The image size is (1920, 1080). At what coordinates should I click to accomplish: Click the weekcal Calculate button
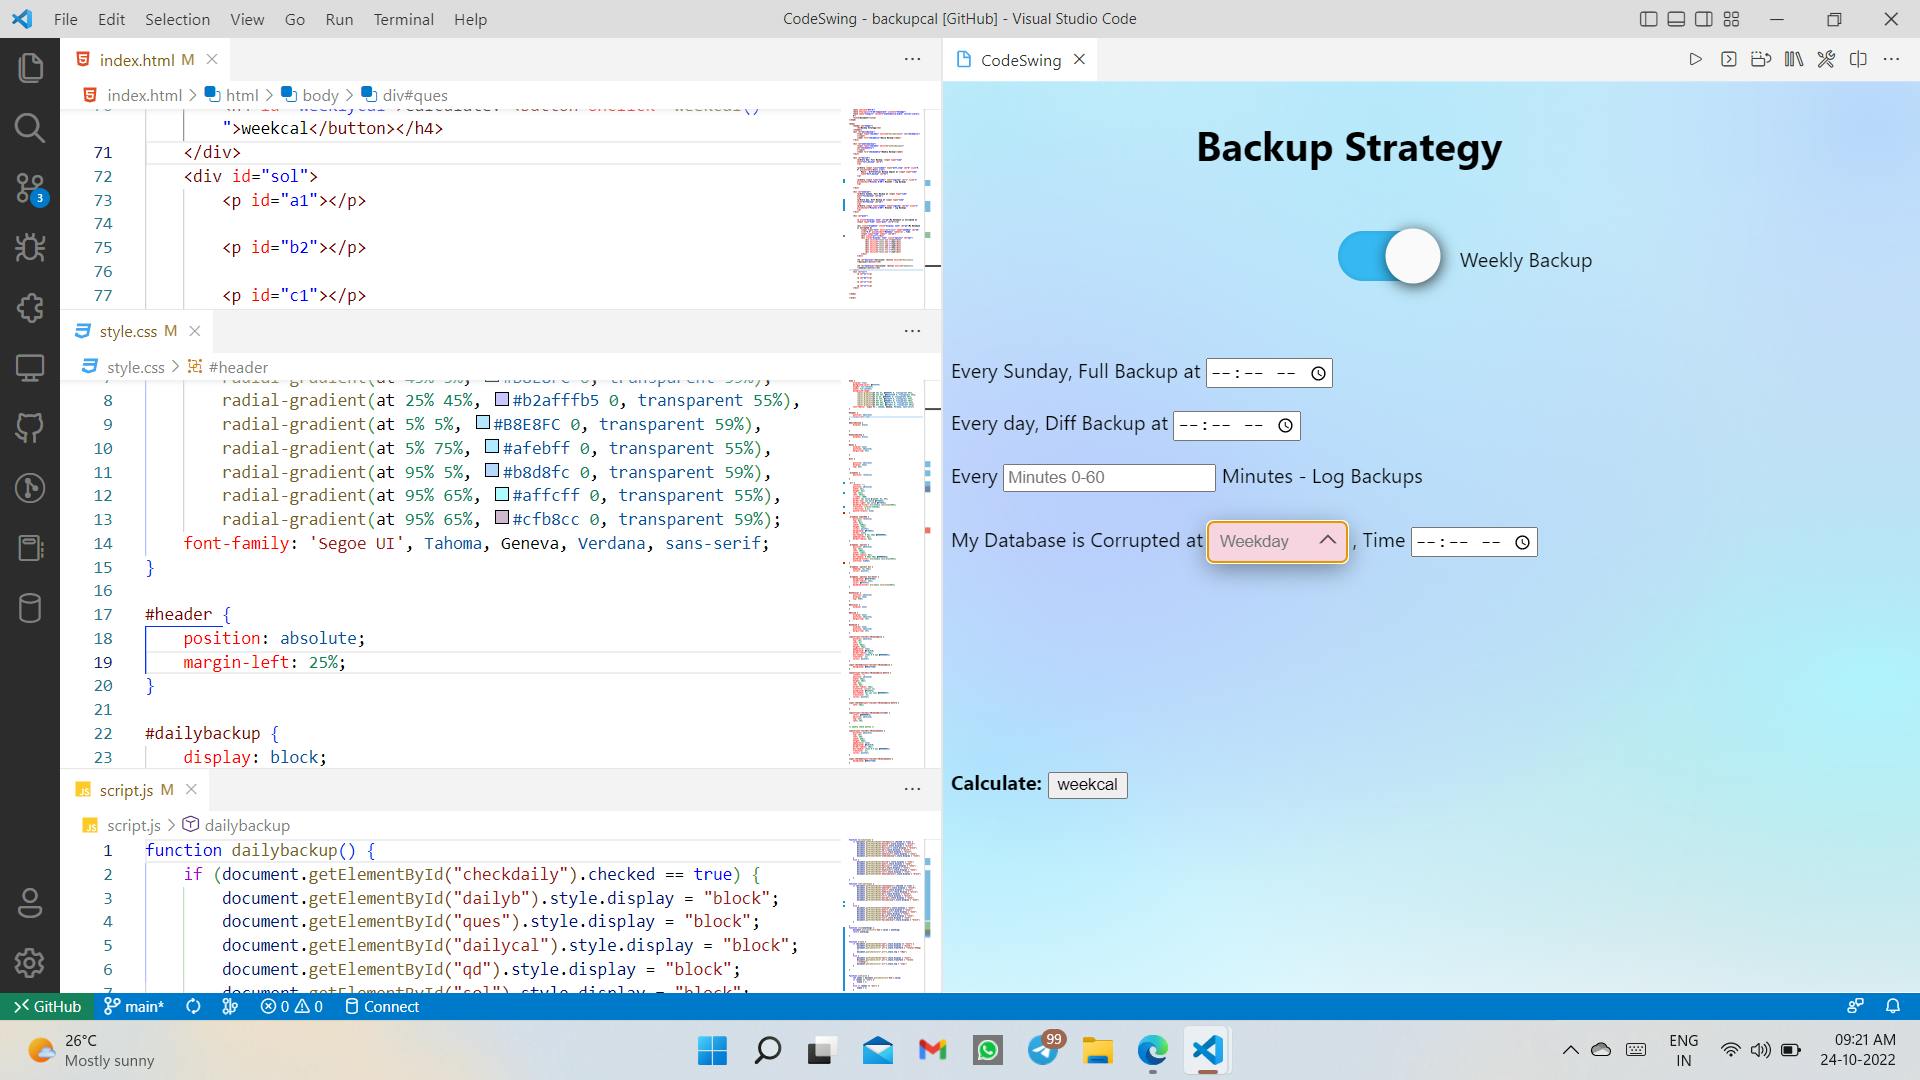[x=1089, y=783]
